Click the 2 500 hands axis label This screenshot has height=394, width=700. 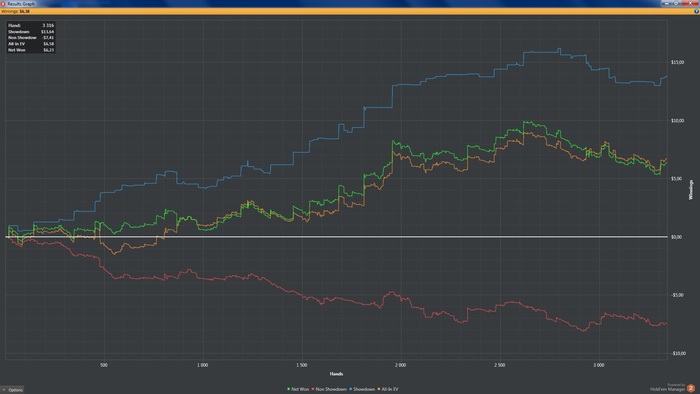coord(500,365)
